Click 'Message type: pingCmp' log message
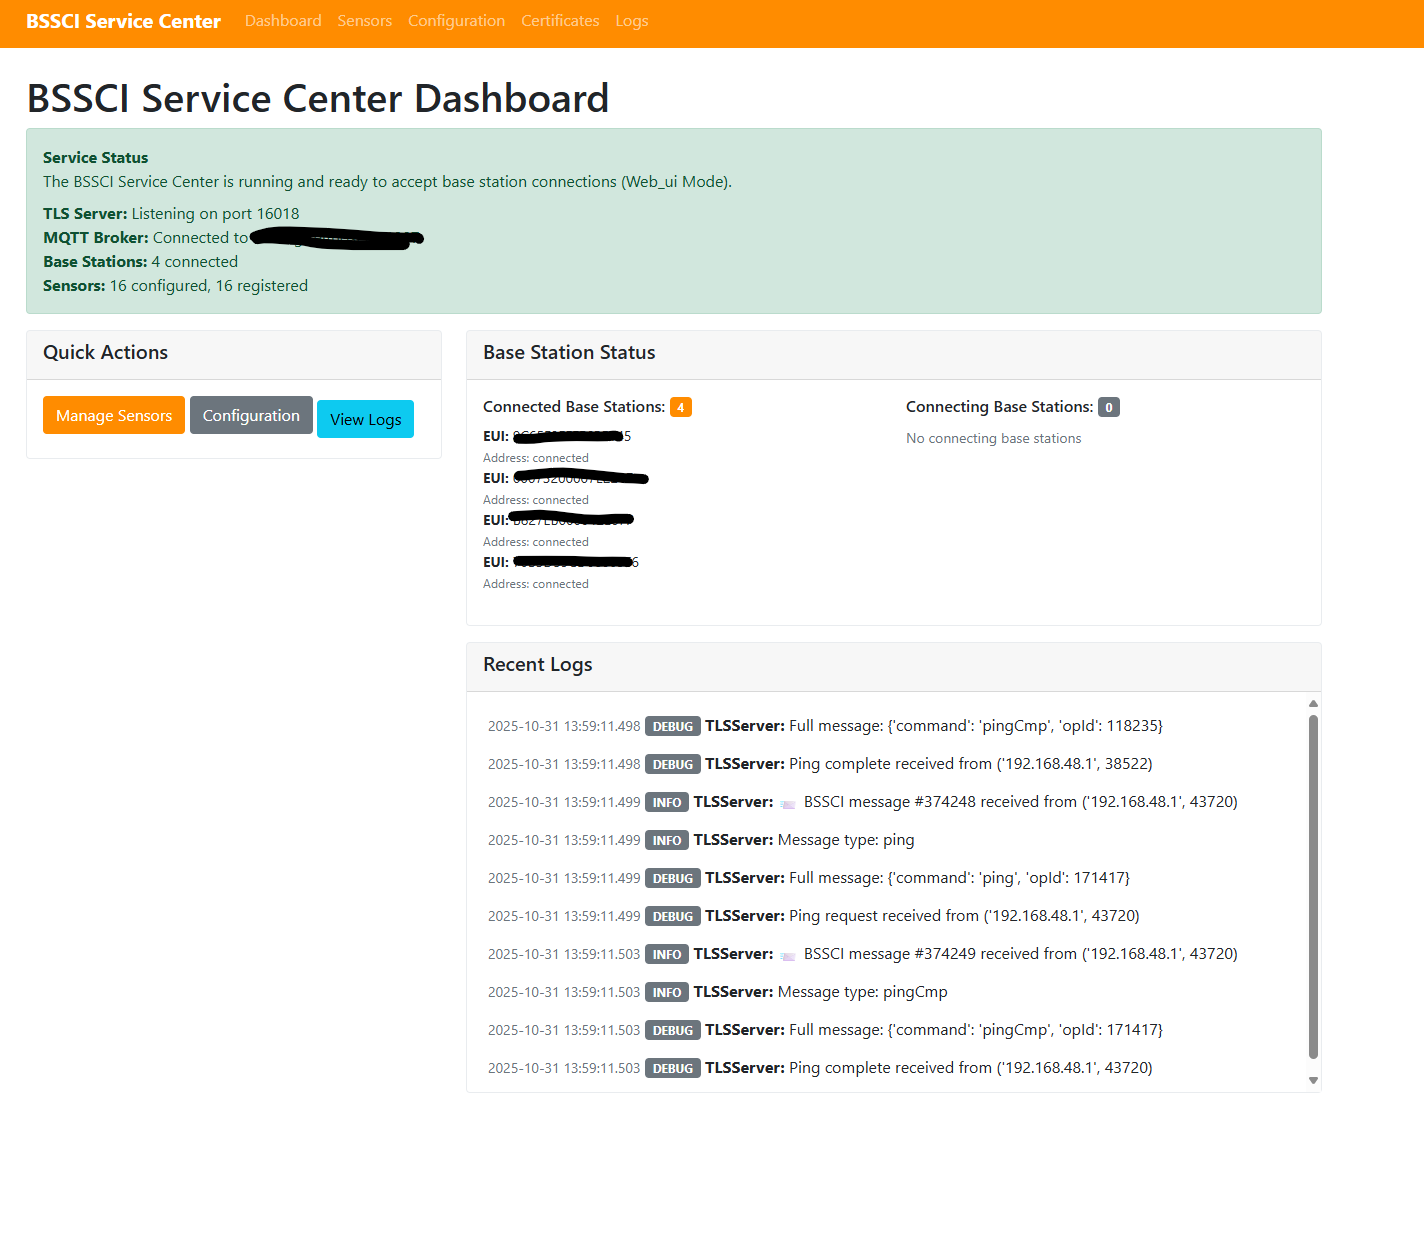Viewport: 1424px width, 1256px height. [863, 992]
